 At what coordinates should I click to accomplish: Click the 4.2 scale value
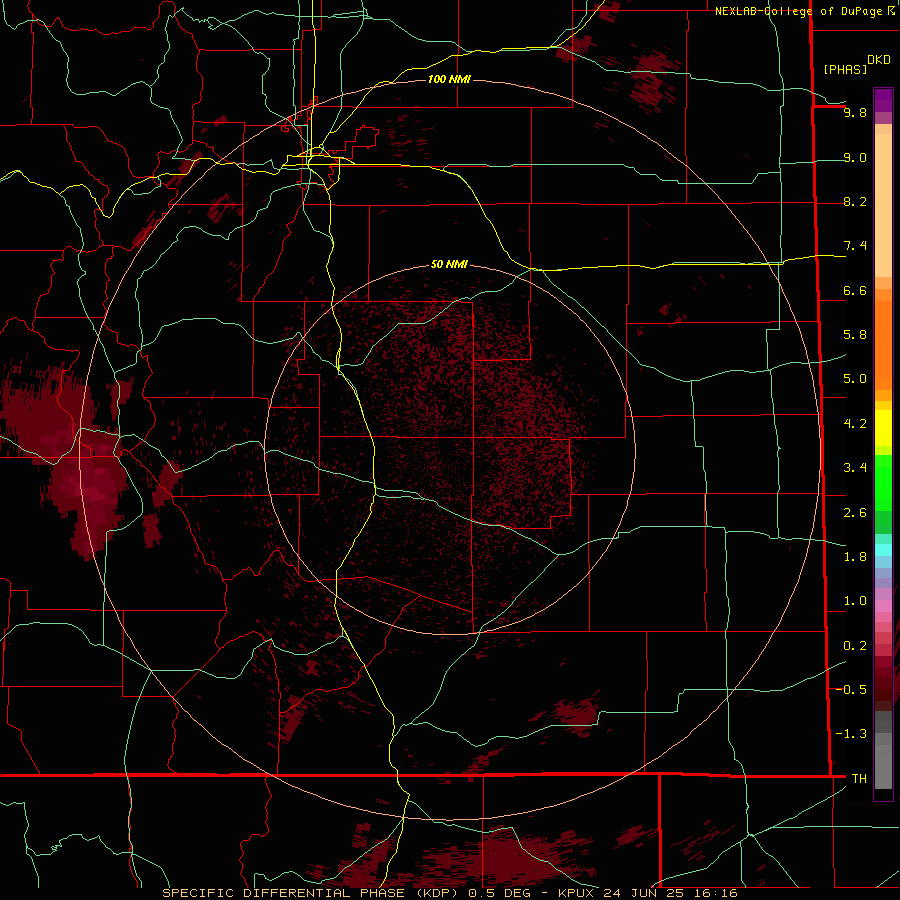(x=855, y=424)
